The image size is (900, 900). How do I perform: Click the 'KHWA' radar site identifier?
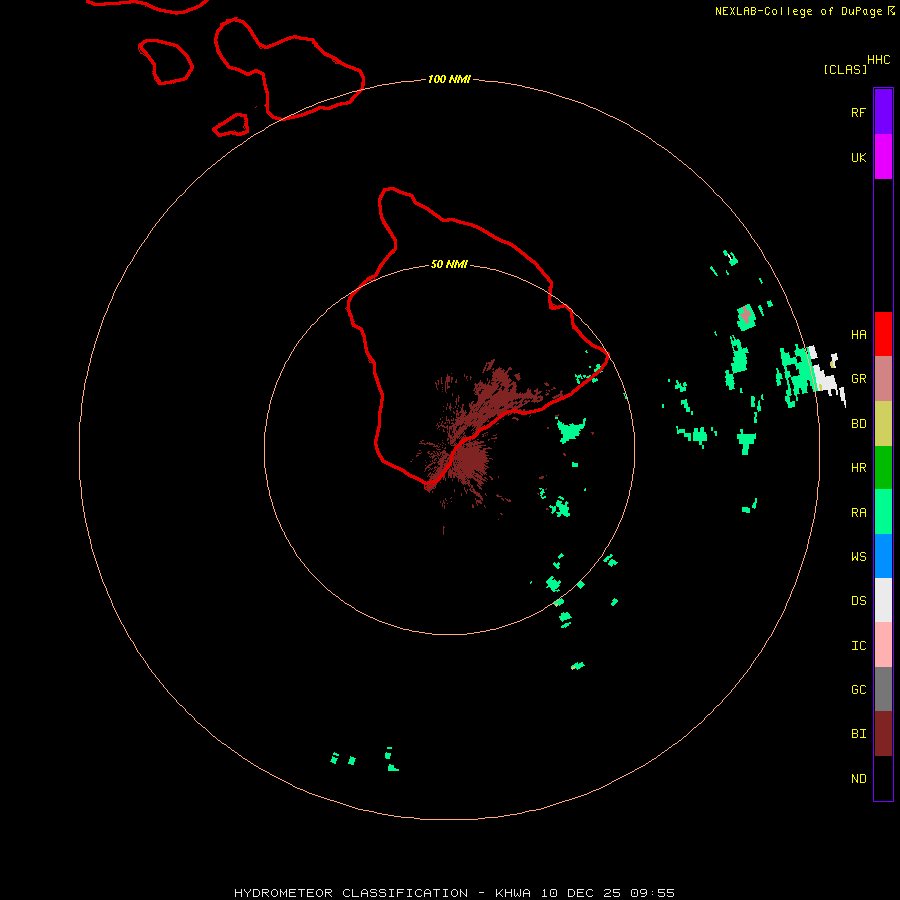pos(513,893)
